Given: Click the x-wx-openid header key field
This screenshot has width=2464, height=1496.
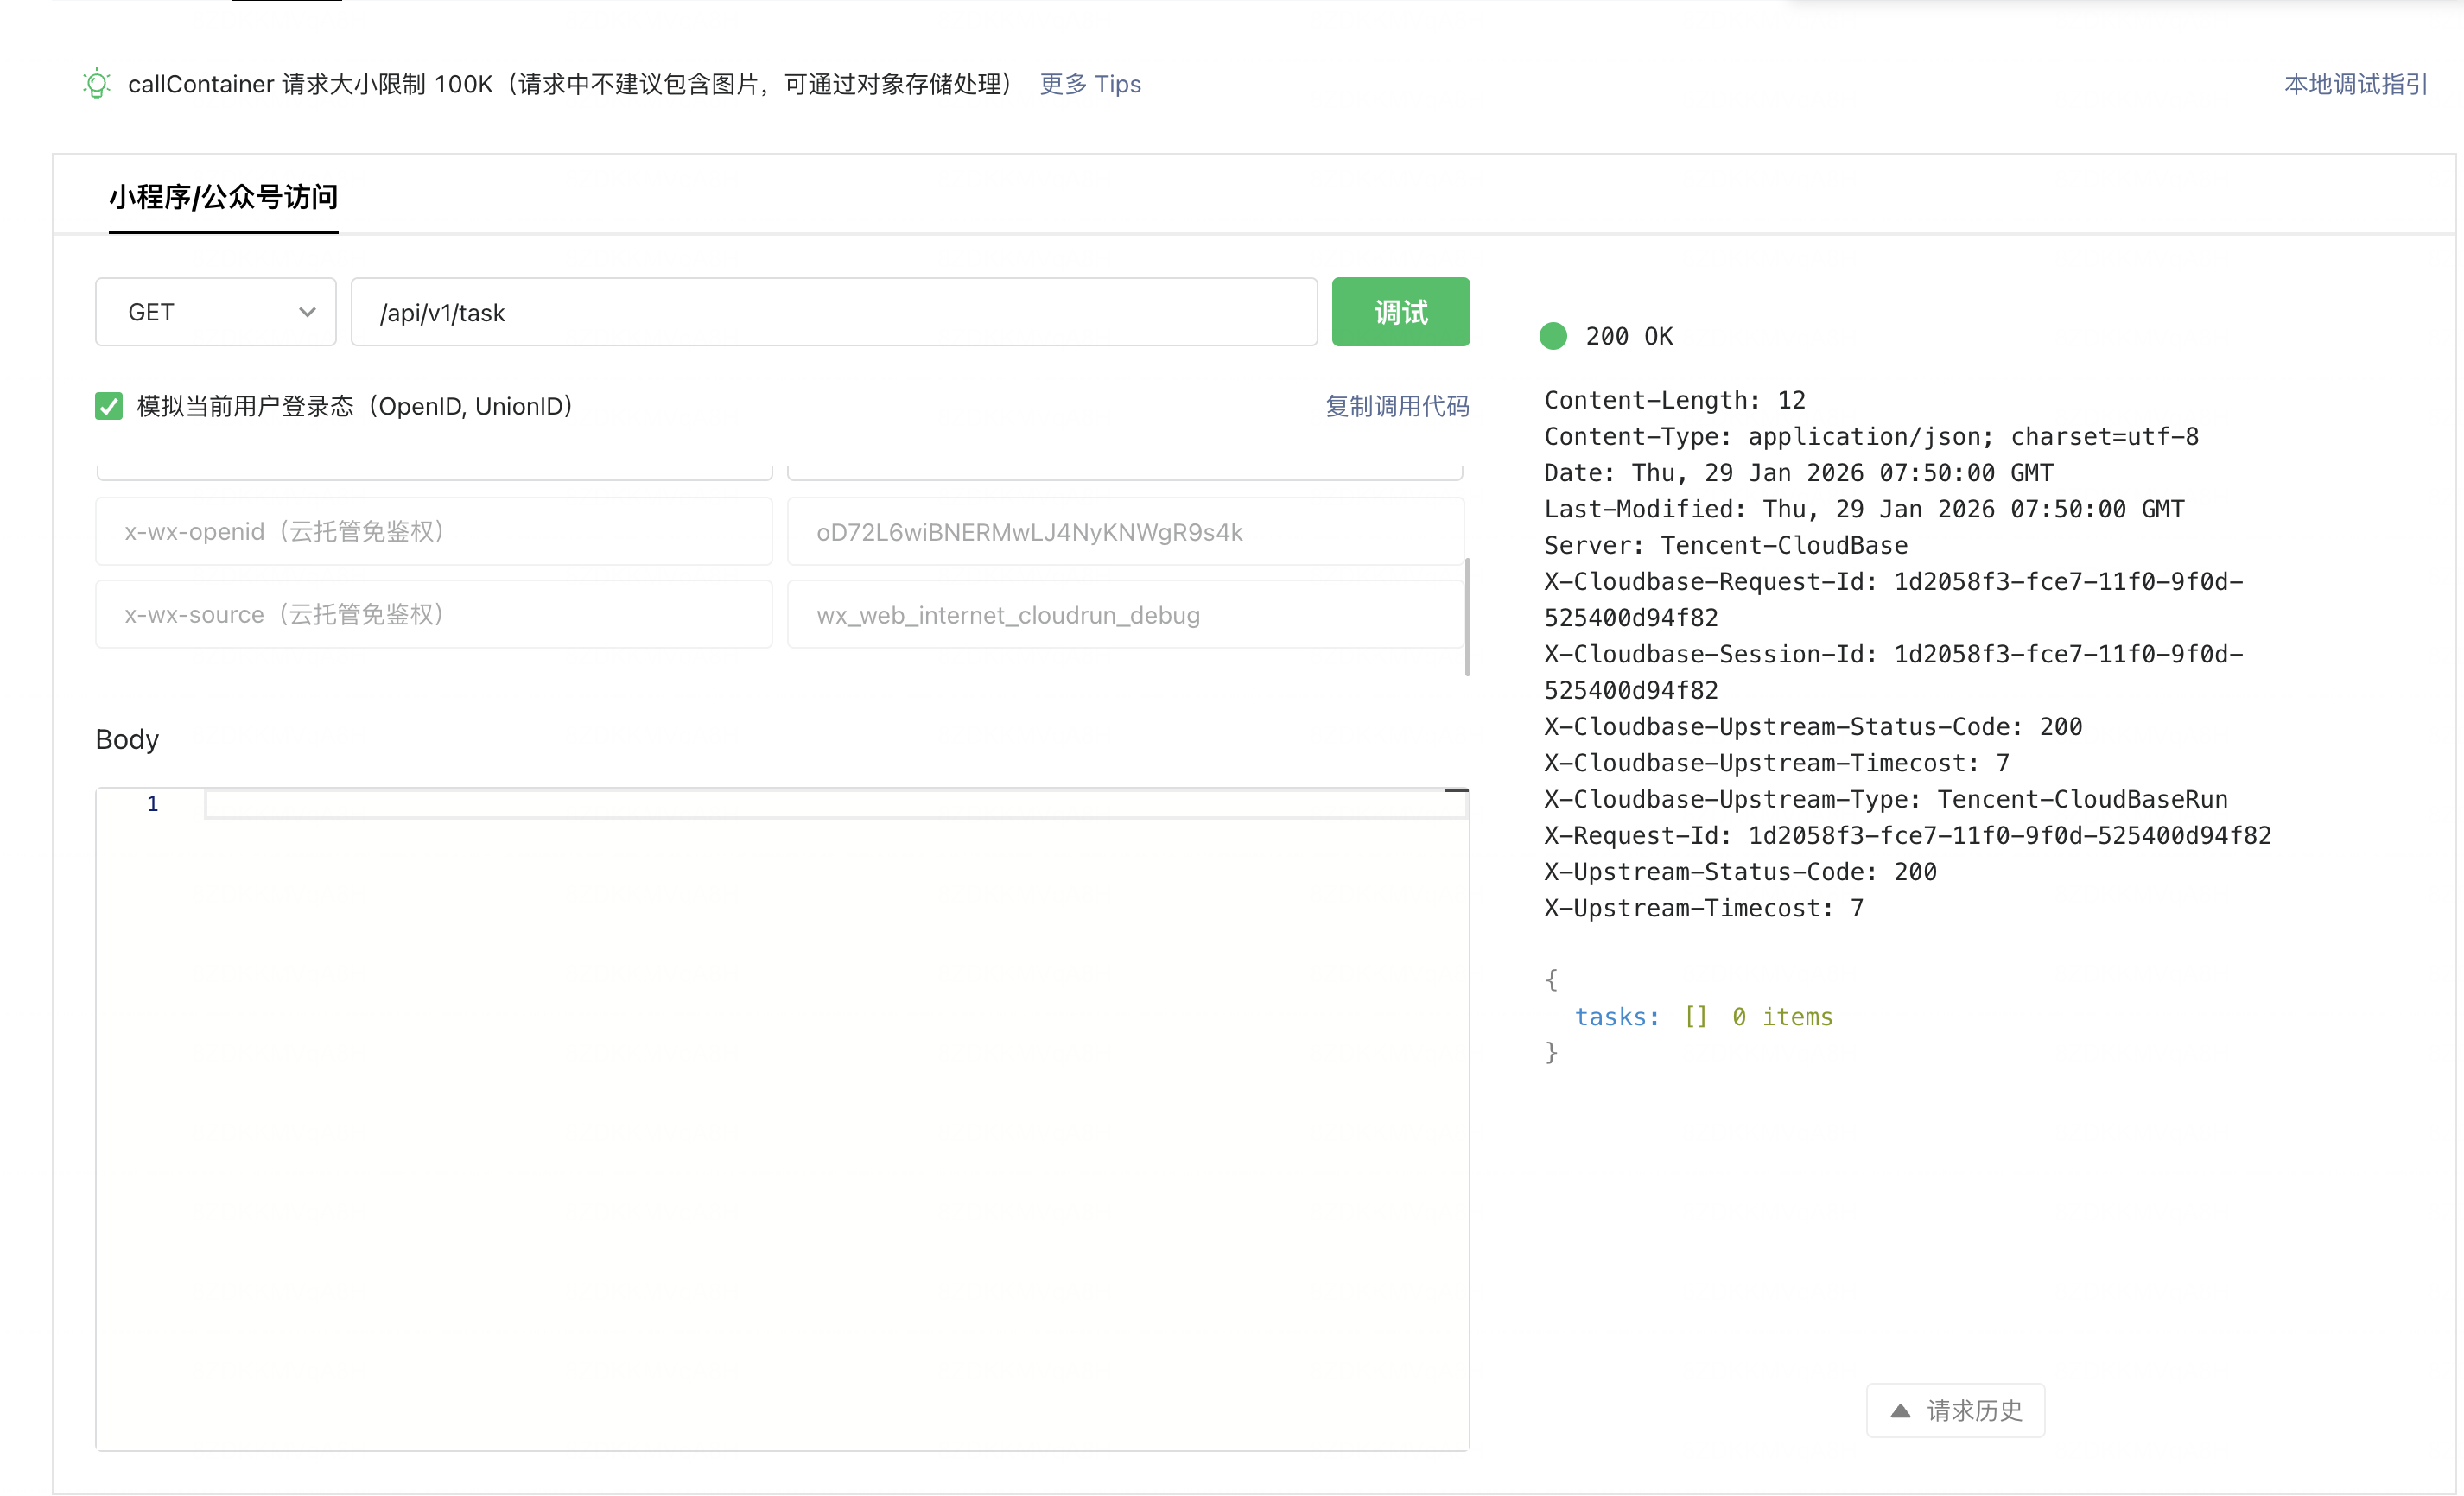Looking at the screenshot, I should coord(433,532).
